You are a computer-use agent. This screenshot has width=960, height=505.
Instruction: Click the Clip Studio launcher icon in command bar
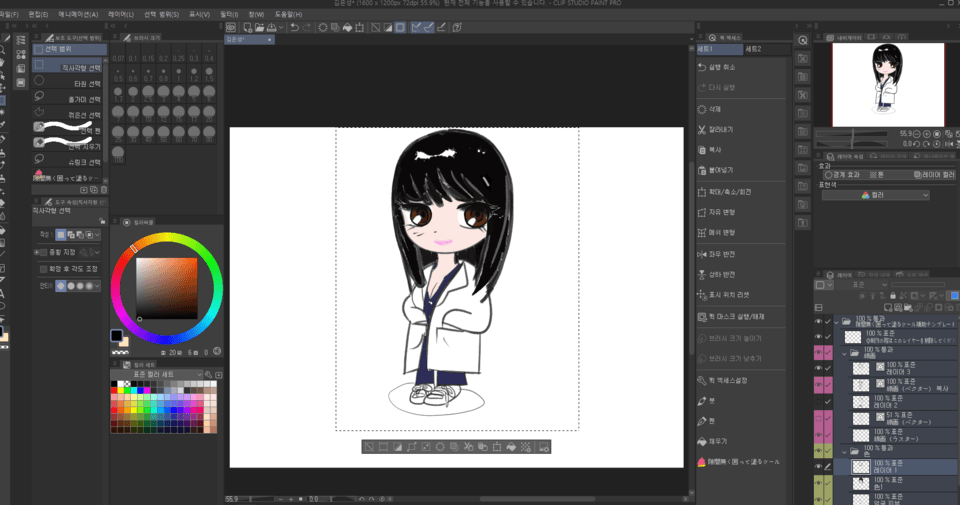click(231, 28)
